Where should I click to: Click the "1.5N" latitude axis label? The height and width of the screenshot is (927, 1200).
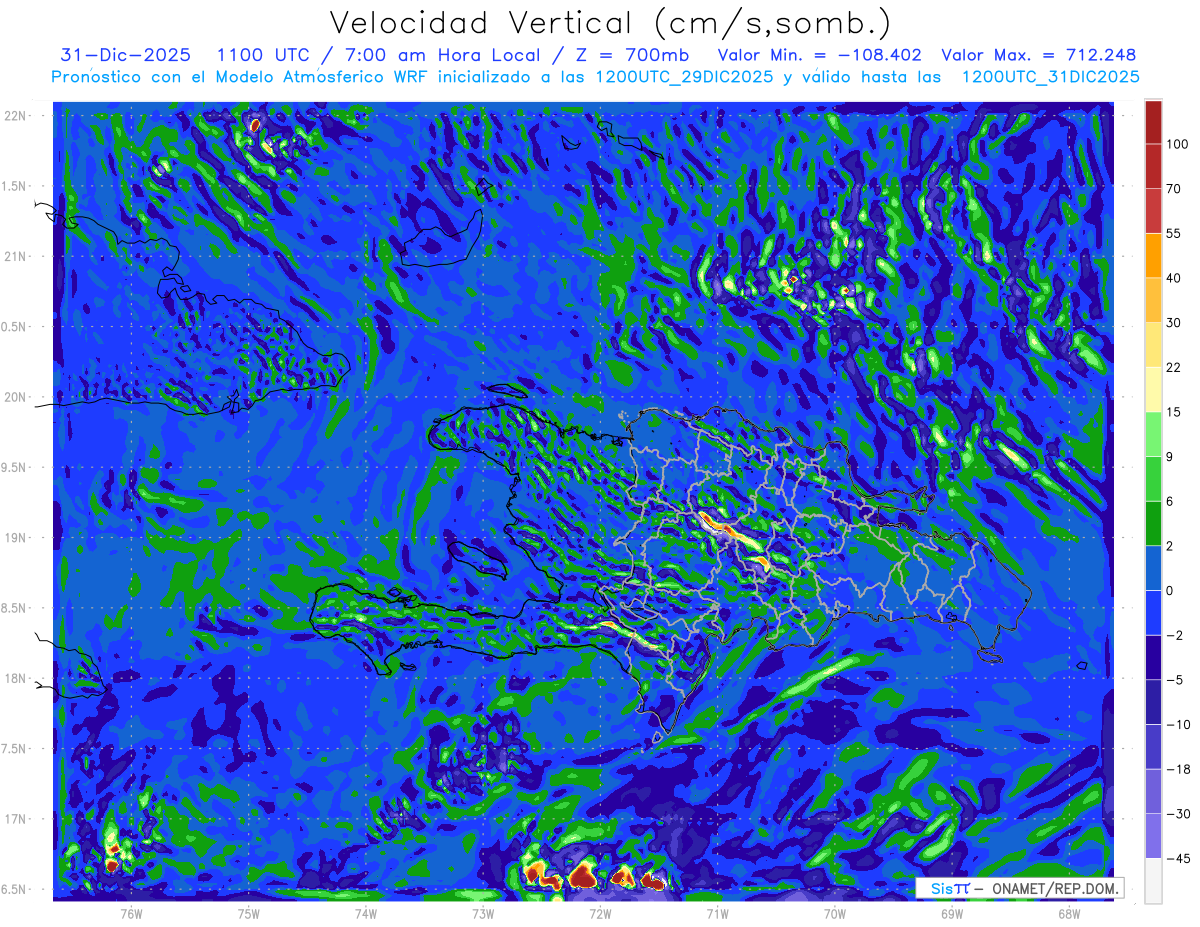point(15,186)
